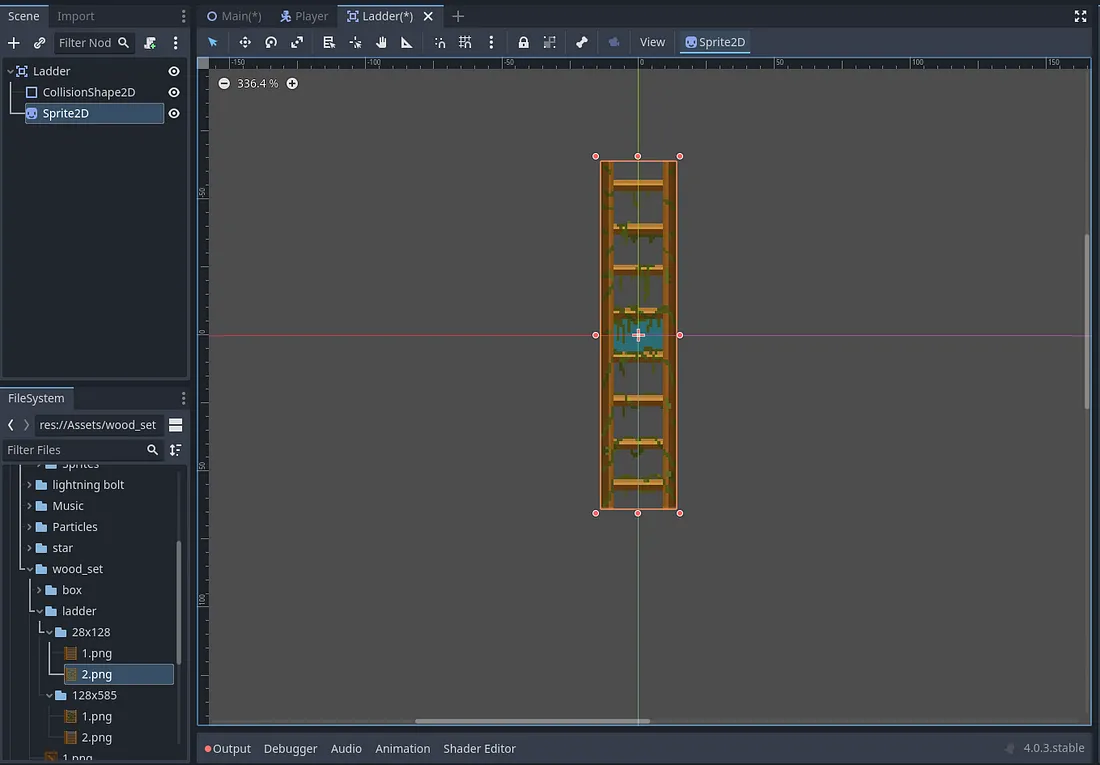Open the Audio bottom panel
Image resolution: width=1100 pixels, height=765 pixels.
pos(347,749)
